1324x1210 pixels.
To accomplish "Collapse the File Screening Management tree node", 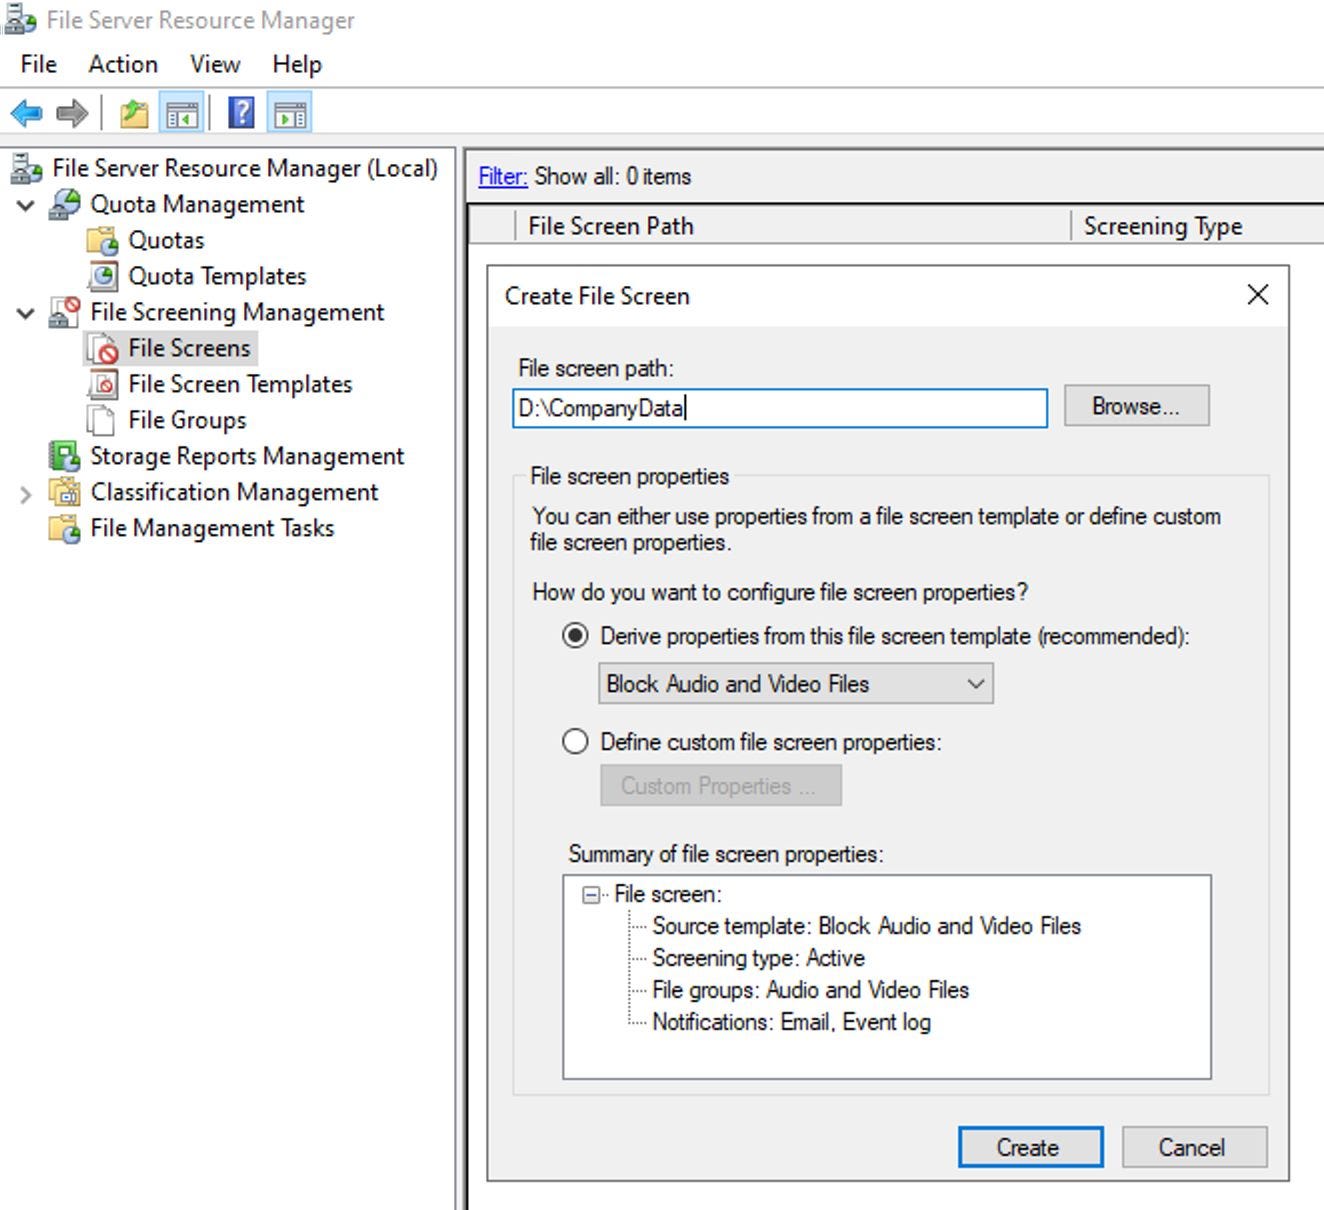I will (26, 313).
